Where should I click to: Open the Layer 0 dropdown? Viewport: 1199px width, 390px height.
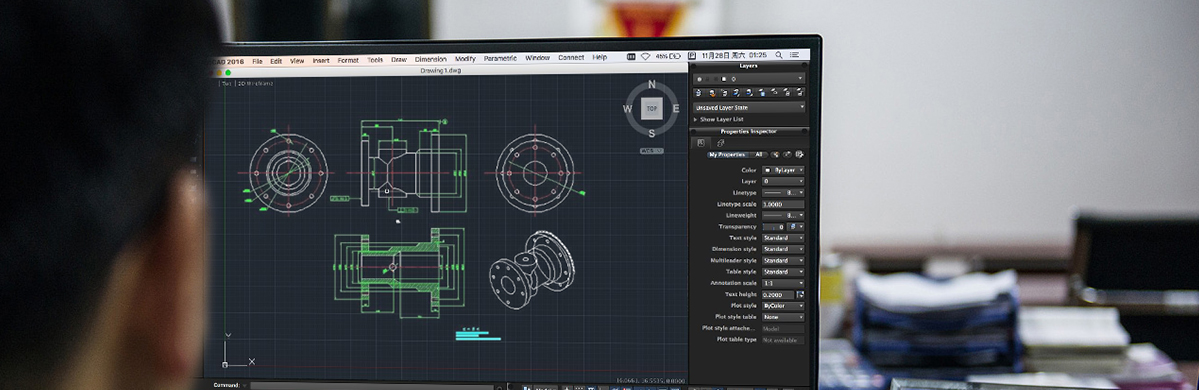point(783,182)
